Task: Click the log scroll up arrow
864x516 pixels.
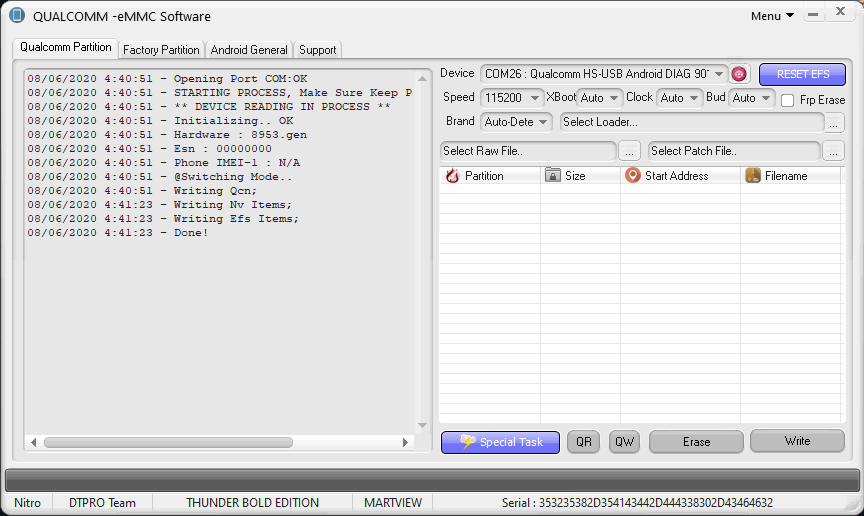Action: point(423,79)
